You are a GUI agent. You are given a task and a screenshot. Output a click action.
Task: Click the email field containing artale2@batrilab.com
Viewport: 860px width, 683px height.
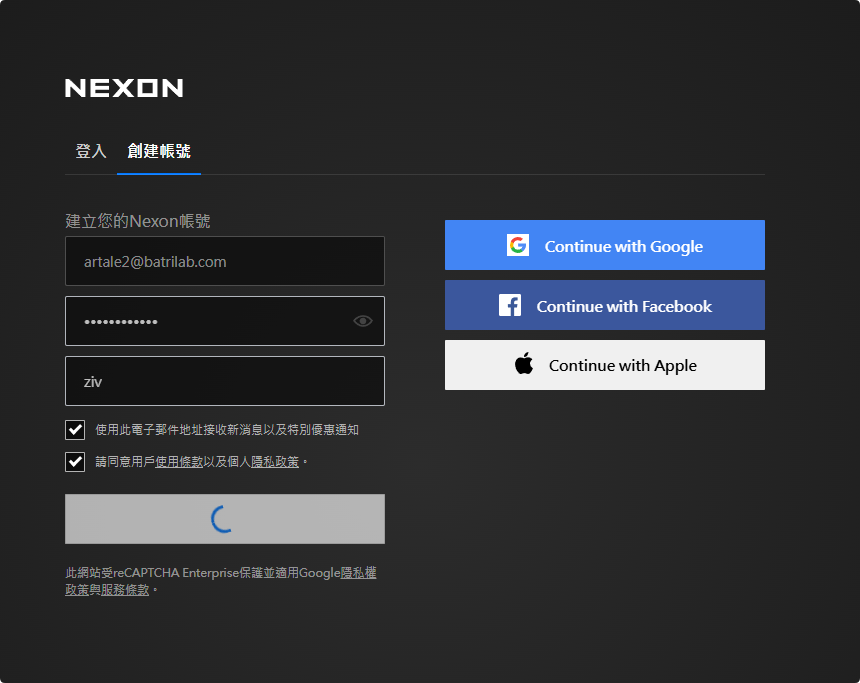pyautogui.click(x=225, y=261)
